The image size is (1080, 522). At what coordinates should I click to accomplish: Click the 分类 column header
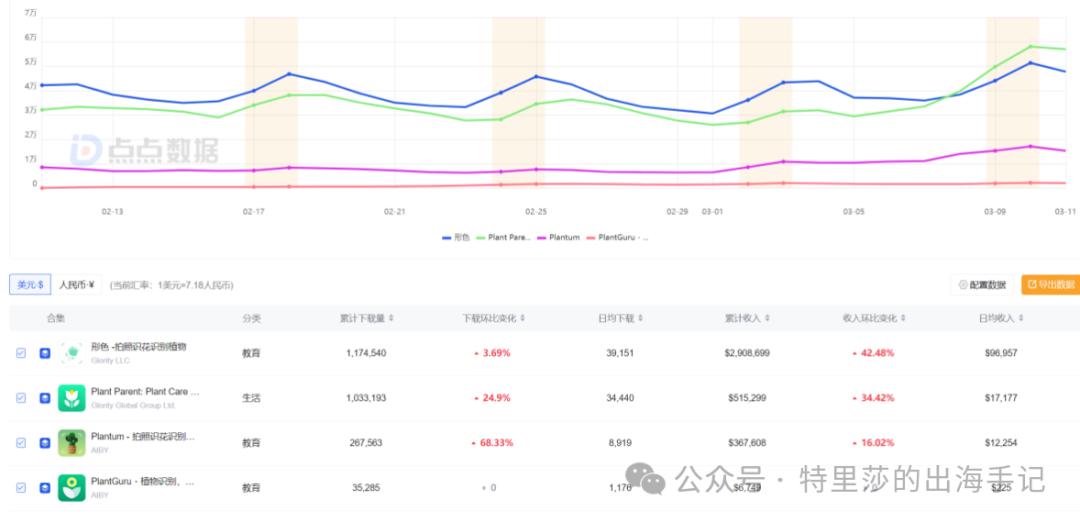(x=251, y=318)
